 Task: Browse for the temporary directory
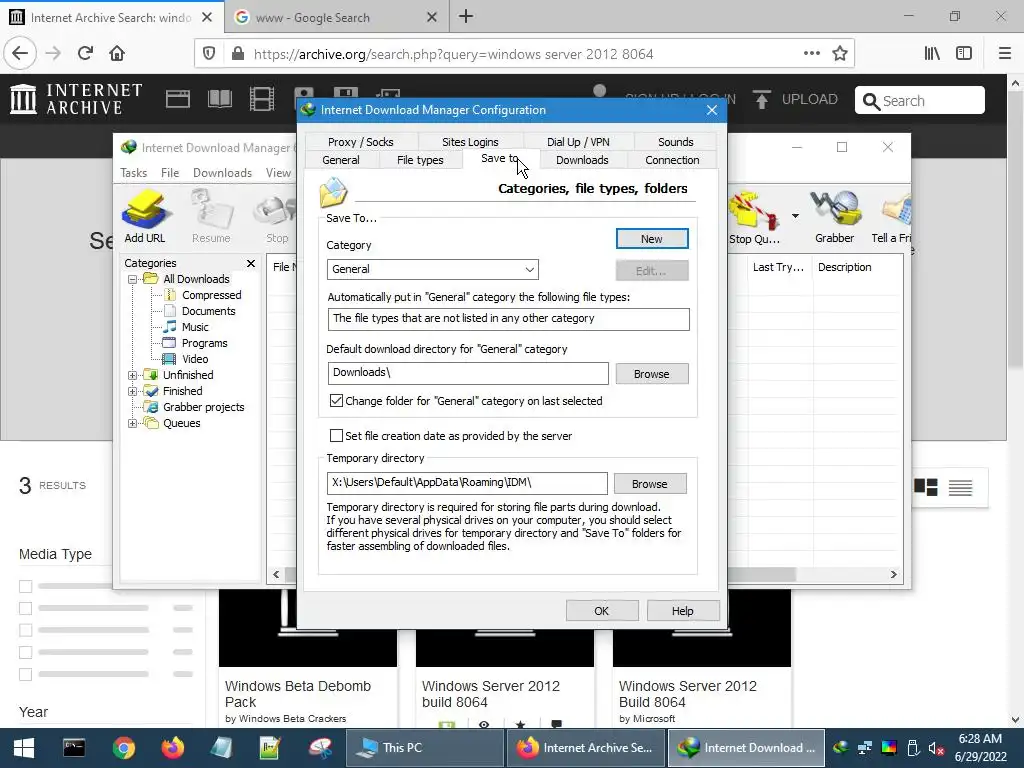click(x=650, y=484)
